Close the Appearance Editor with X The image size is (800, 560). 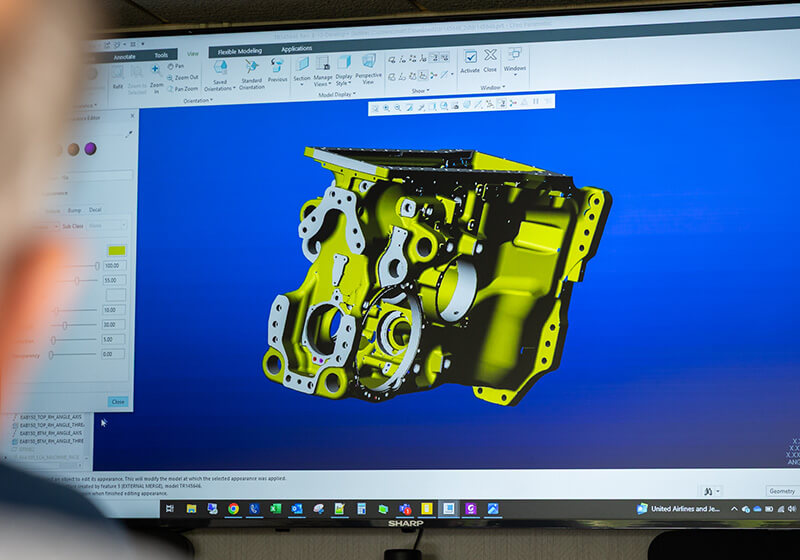pyautogui.click(x=133, y=116)
